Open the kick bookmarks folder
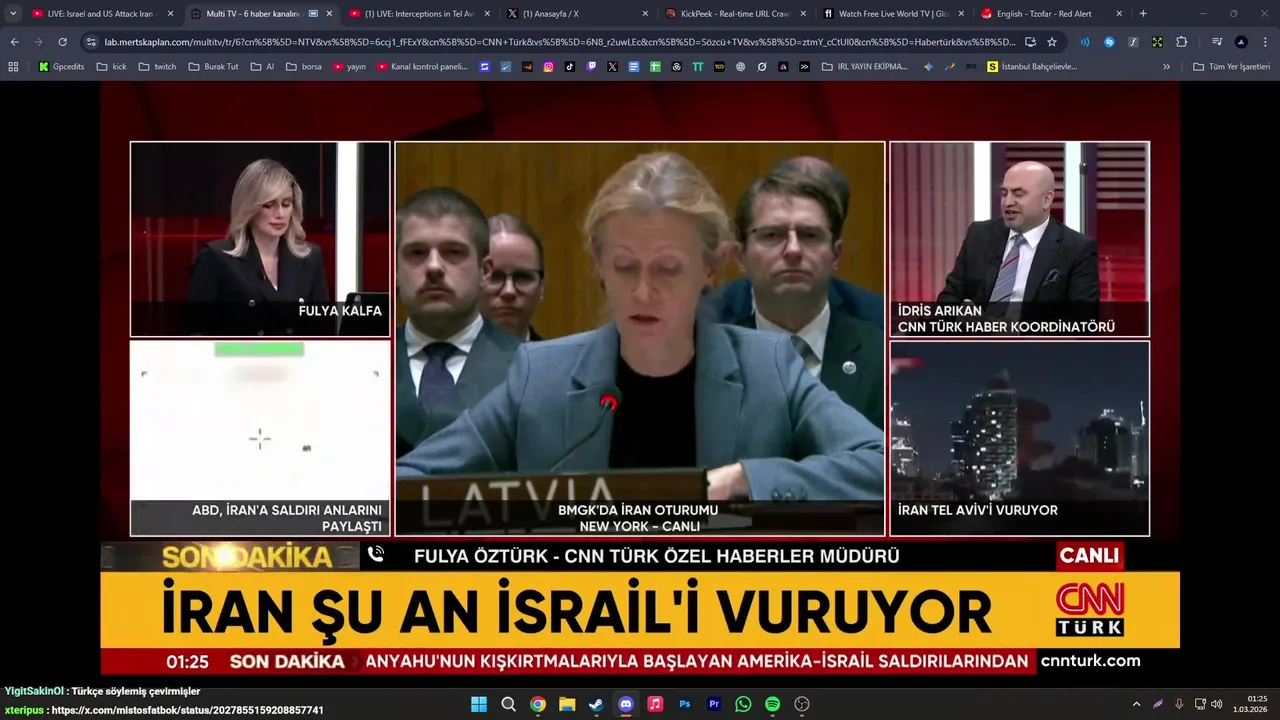This screenshot has height=720, width=1280. [111, 67]
